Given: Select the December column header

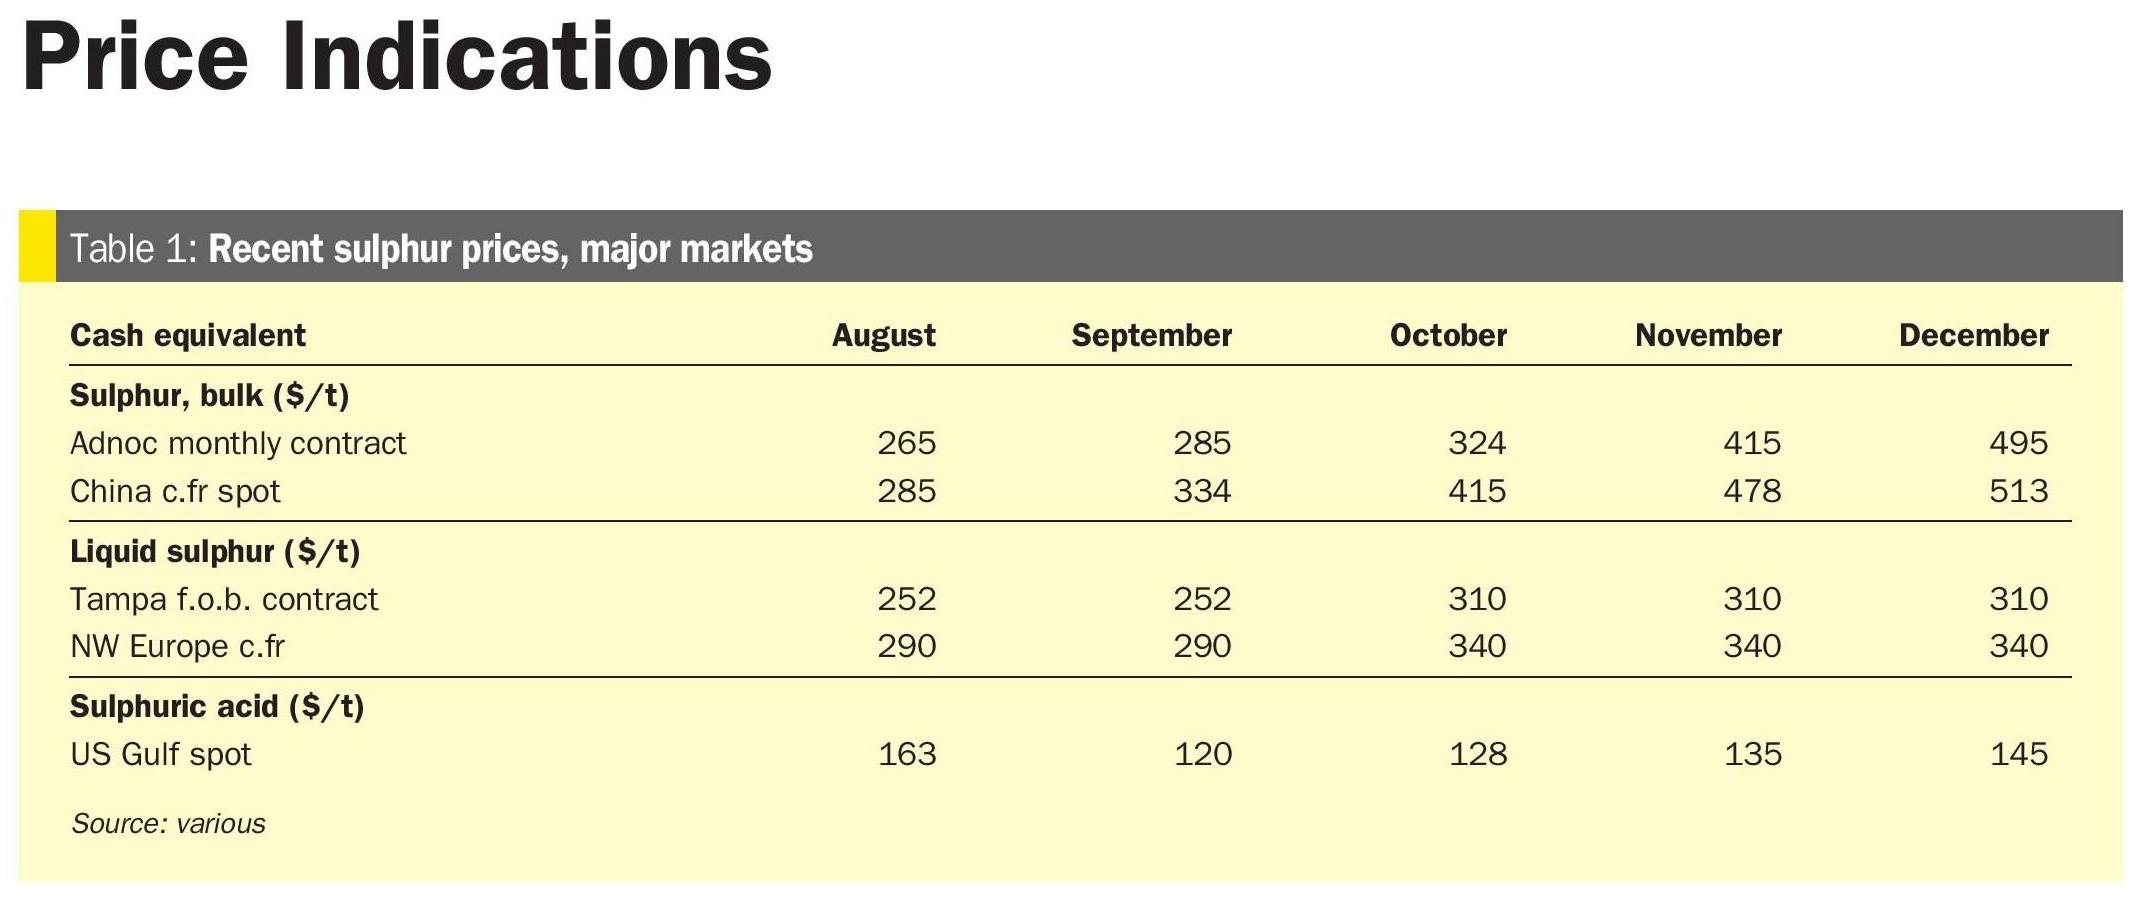Looking at the screenshot, I should pos(1973,336).
